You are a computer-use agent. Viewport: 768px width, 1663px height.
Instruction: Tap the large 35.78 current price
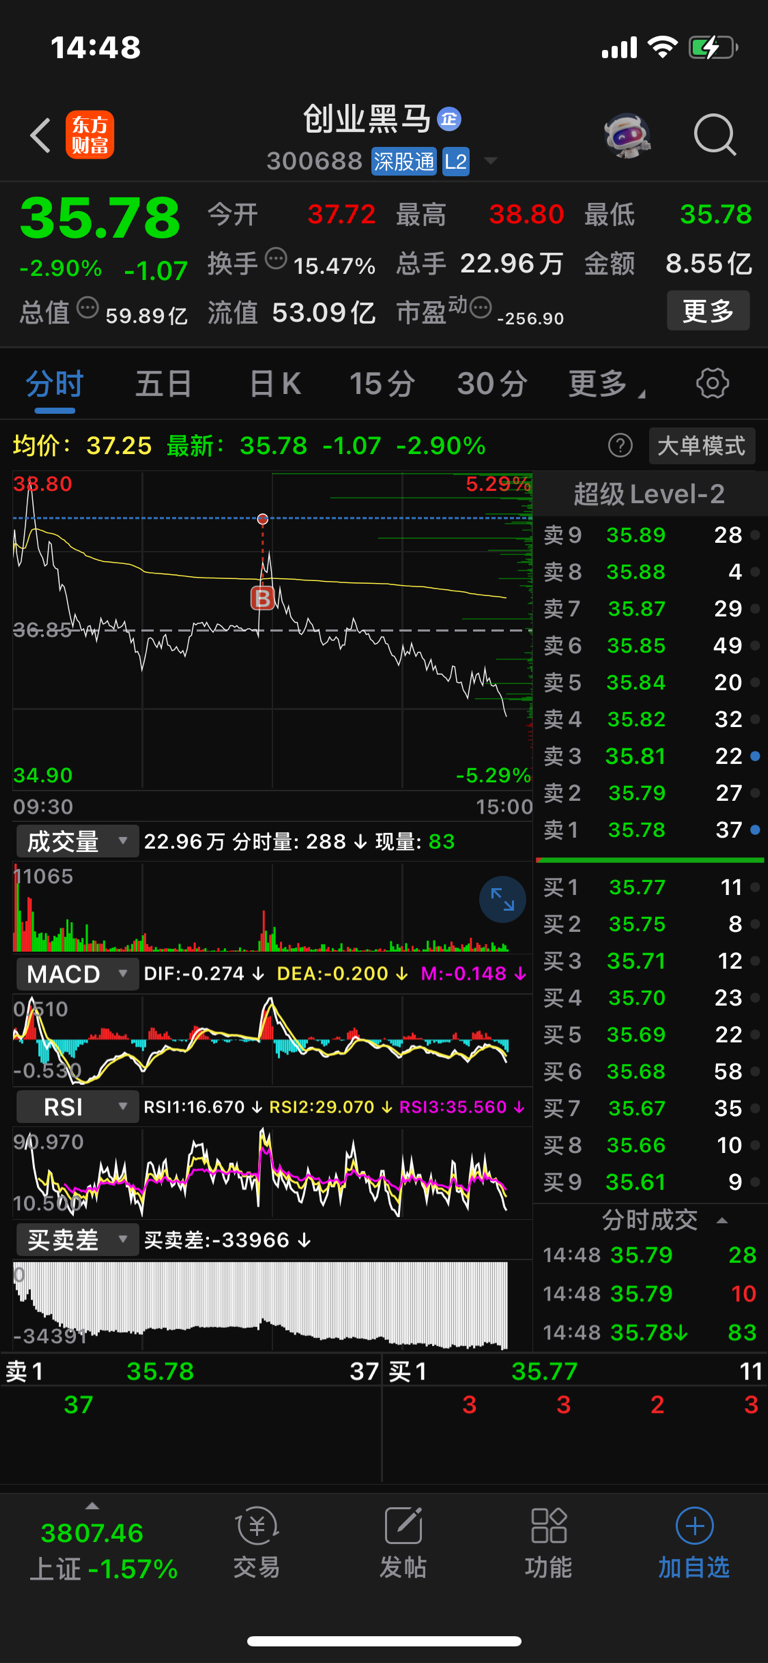point(100,218)
